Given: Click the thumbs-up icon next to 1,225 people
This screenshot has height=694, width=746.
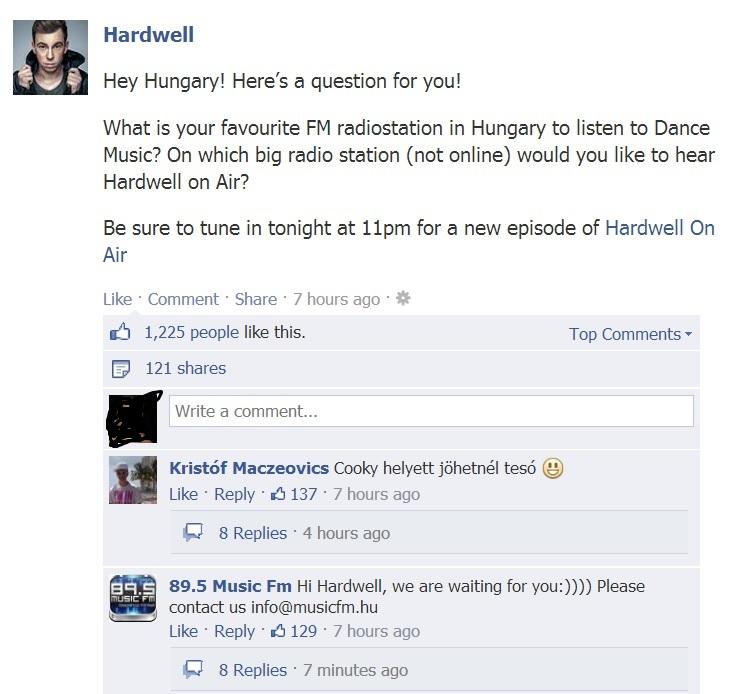Looking at the screenshot, I should coord(120,332).
